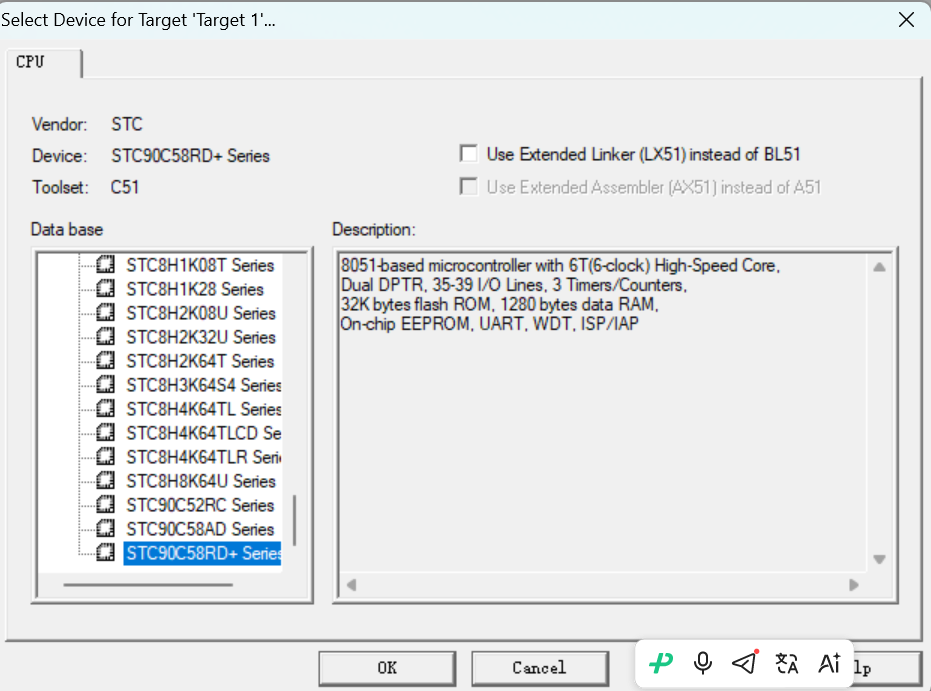Click the chip icon beside STC8H8K64U Series
The image size is (931, 691).
coord(106,481)
